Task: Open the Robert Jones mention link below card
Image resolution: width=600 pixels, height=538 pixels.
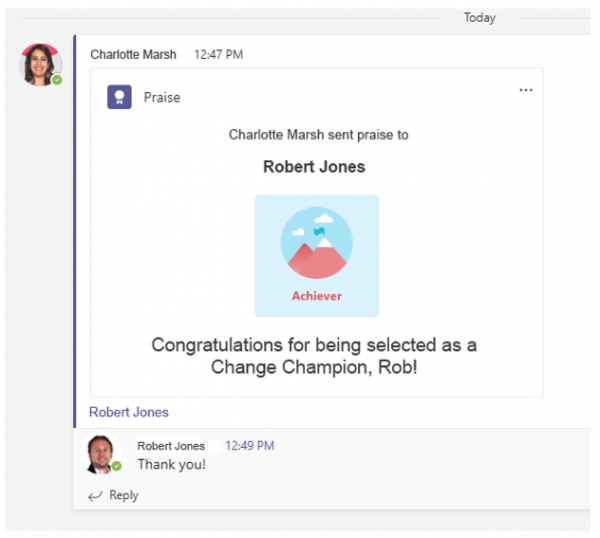Action: [x=129, y=412]
